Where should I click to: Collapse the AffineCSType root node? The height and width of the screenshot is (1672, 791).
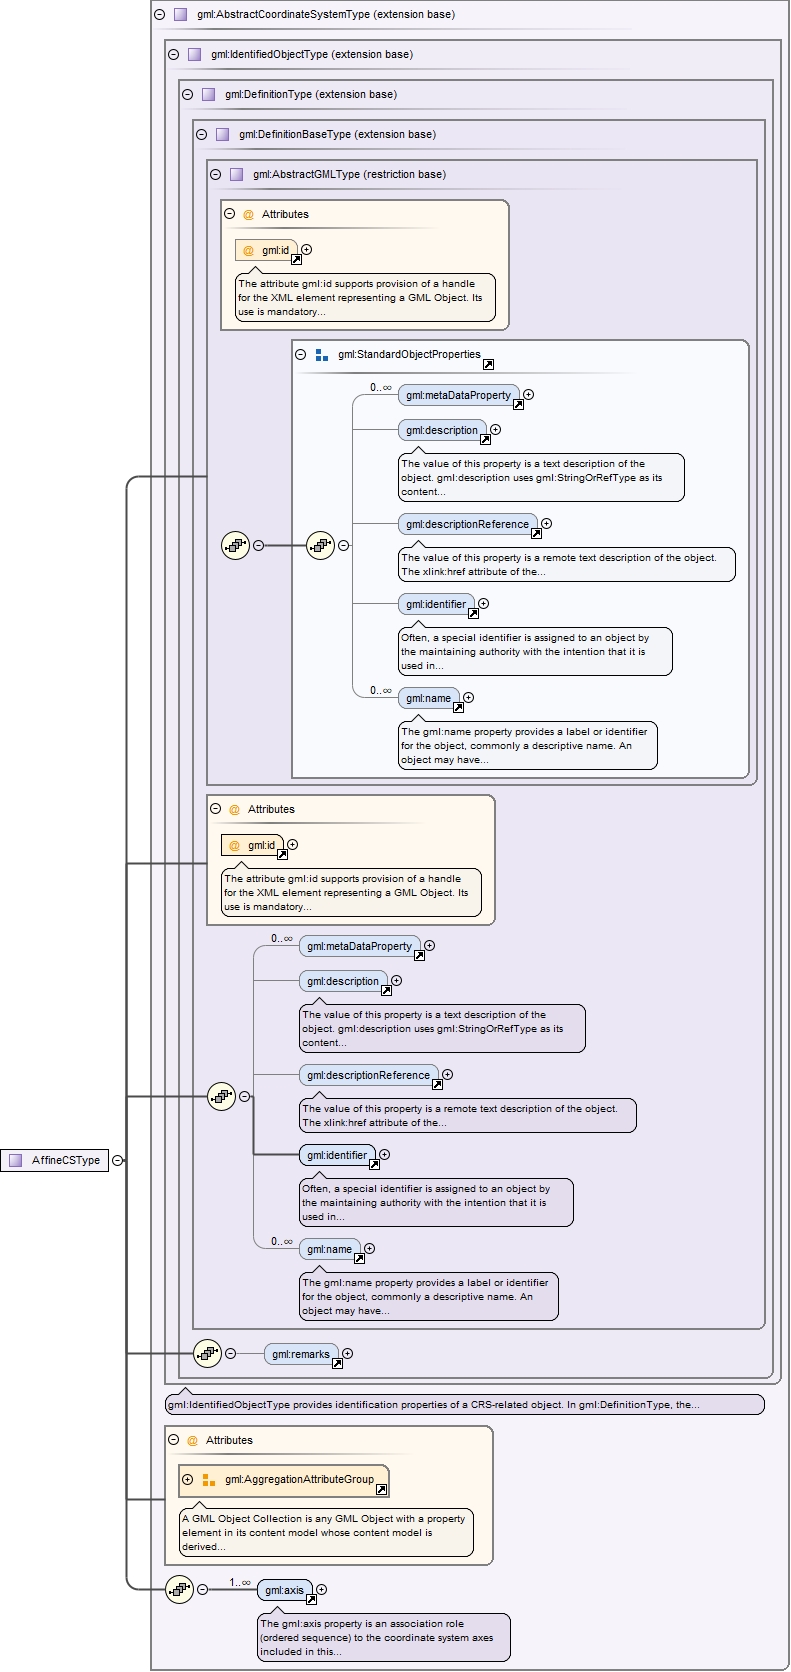tap(118, 1160)
